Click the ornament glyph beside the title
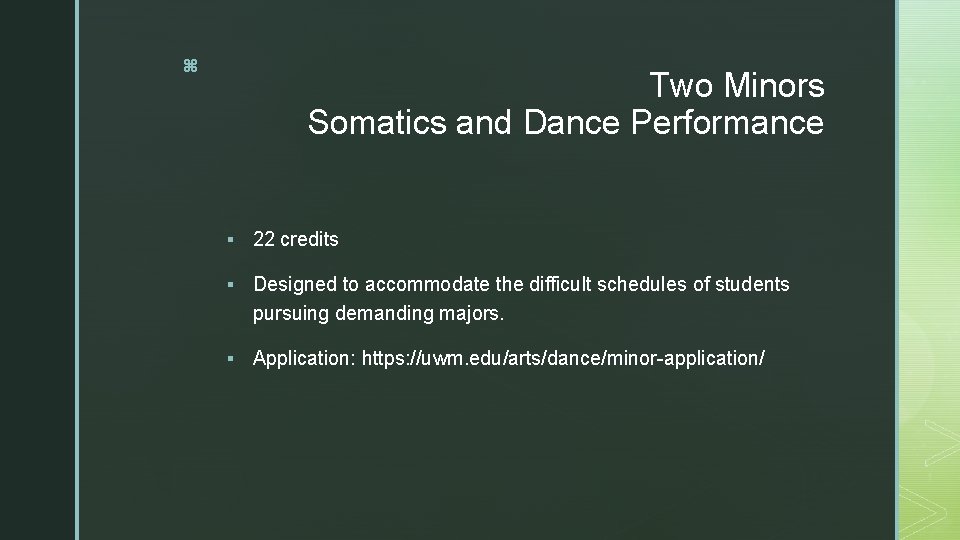This screenshot has width=960, height=540. 190,66
